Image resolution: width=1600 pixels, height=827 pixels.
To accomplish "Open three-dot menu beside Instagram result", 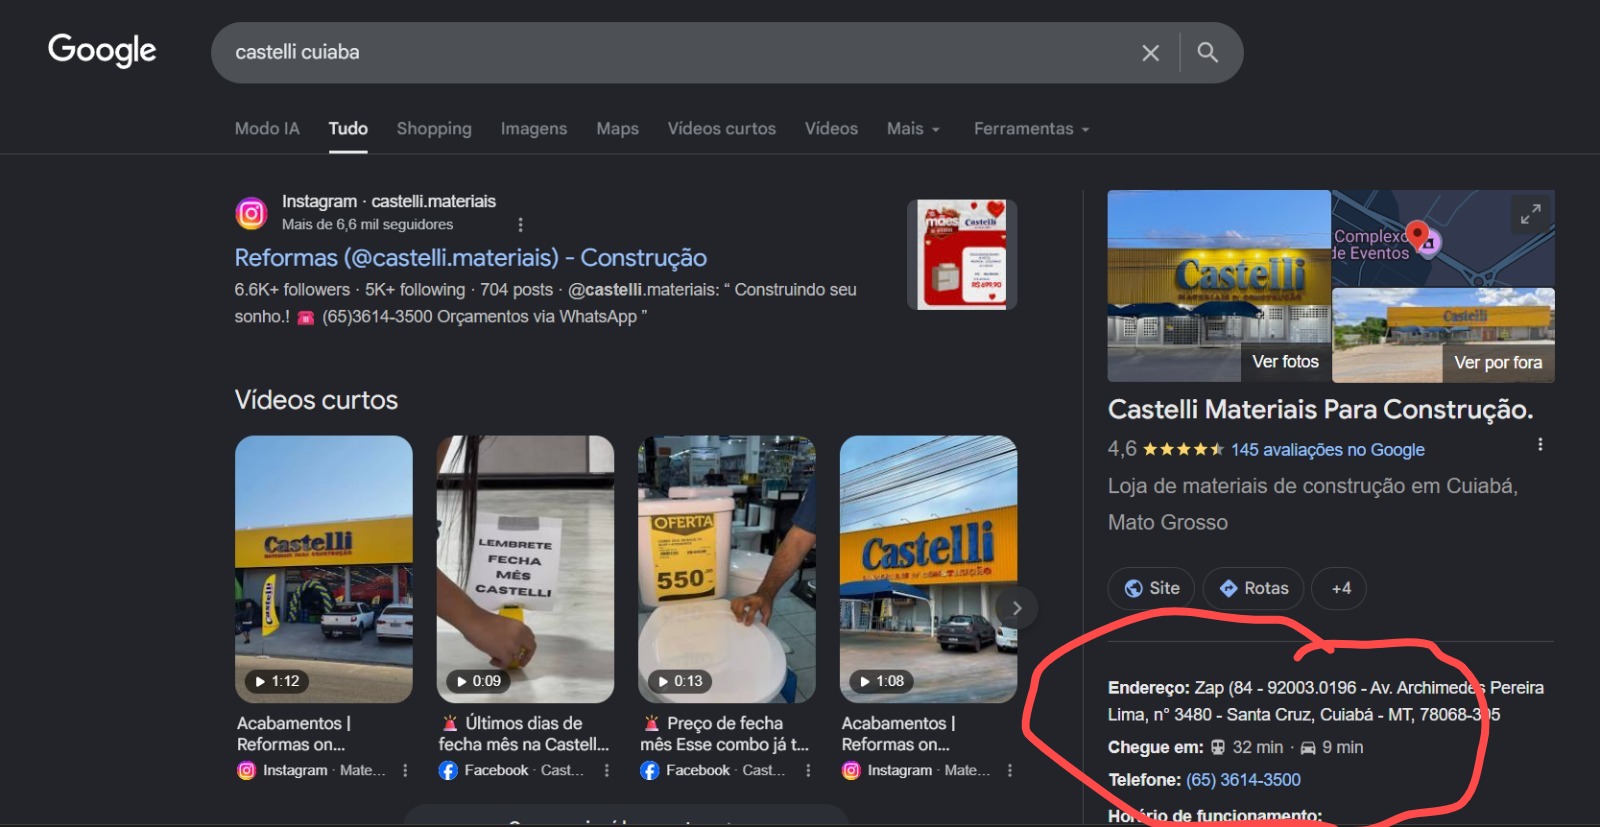I will click(x=520, y=225).
